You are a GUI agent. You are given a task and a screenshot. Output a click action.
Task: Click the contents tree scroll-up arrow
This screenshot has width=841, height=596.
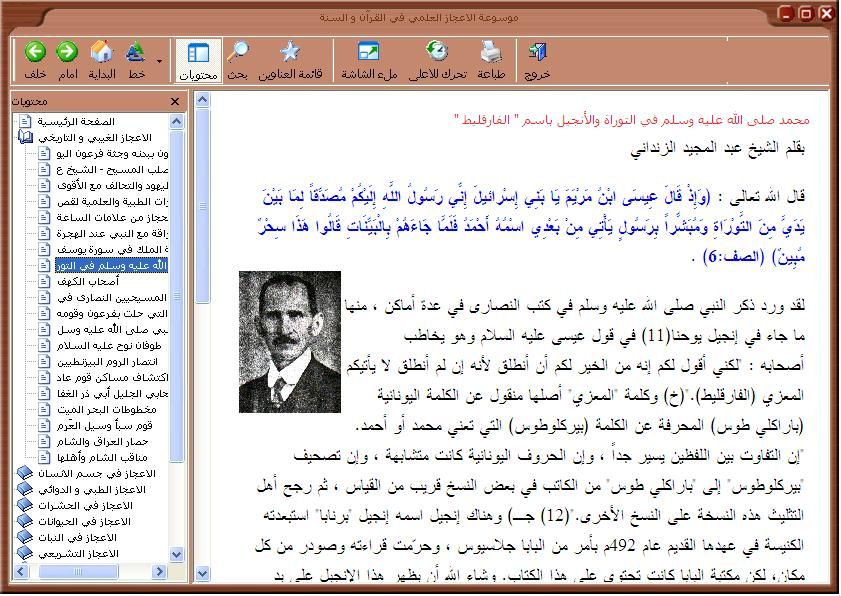pyautogui.click(x=176, y=122)
